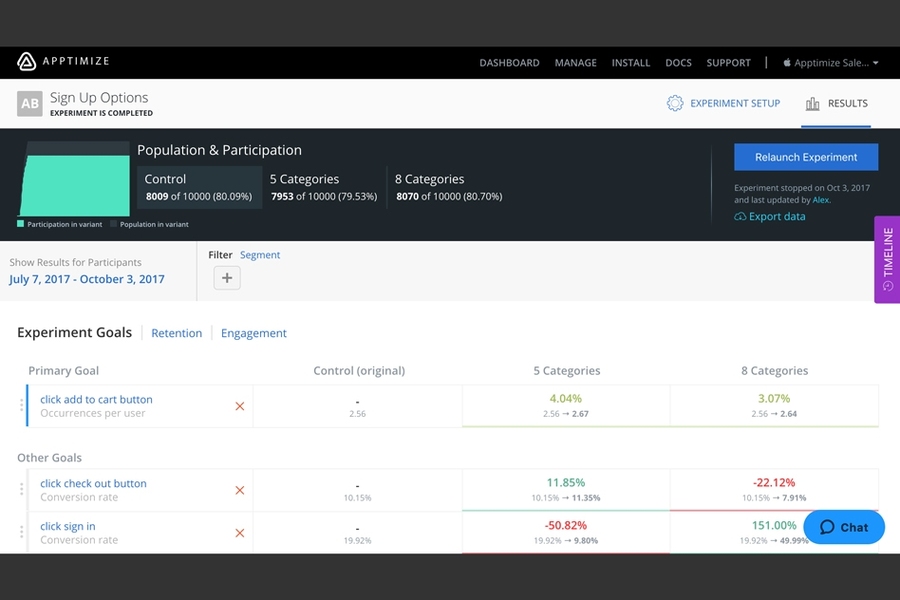Open the Segment filter link
This screenshot has height=600, width=900.
pyautogui.click(x=260, y=255)
